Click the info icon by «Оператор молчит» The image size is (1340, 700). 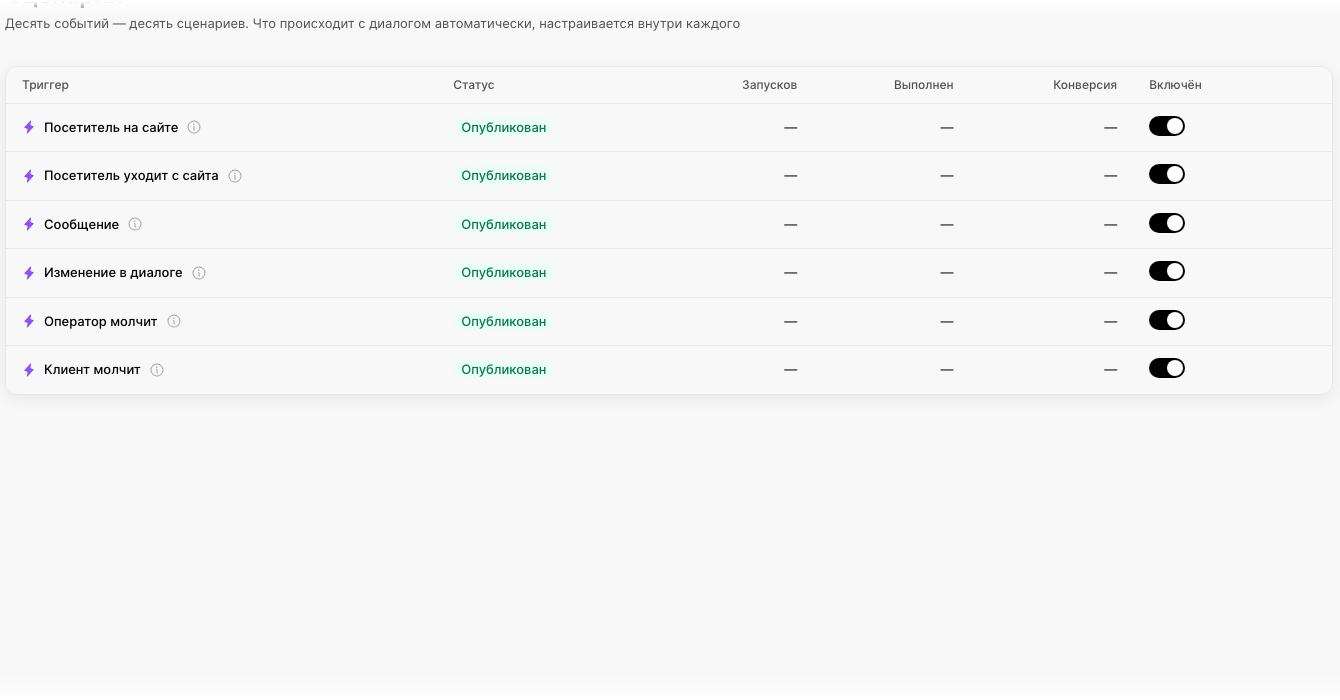[174, 321]
